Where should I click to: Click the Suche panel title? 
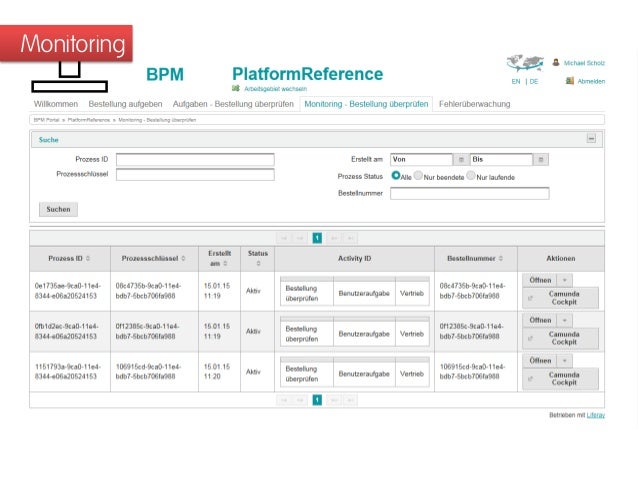click(x=48, y=140)
